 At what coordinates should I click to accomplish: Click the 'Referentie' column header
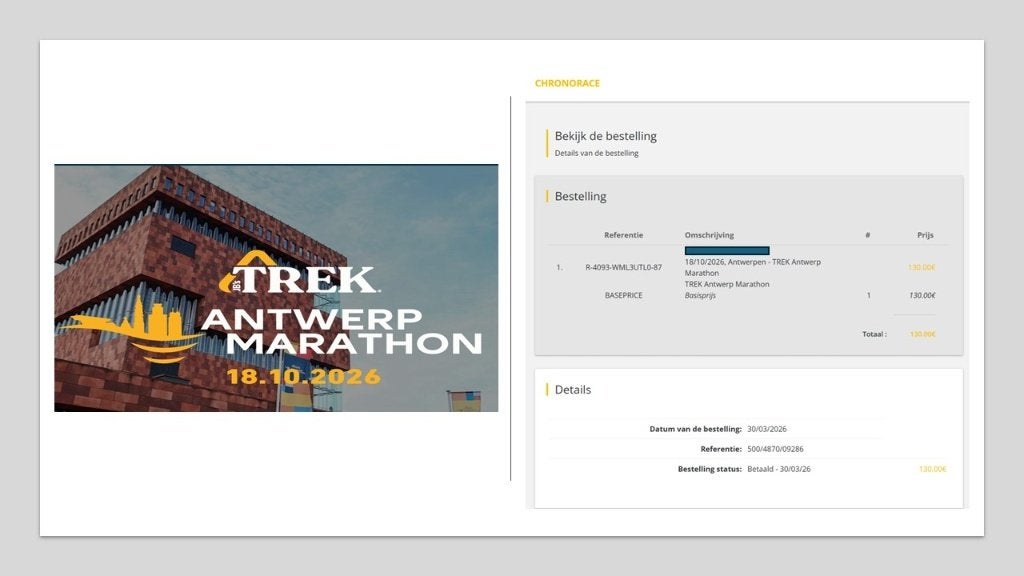click(x=623, y=235)
